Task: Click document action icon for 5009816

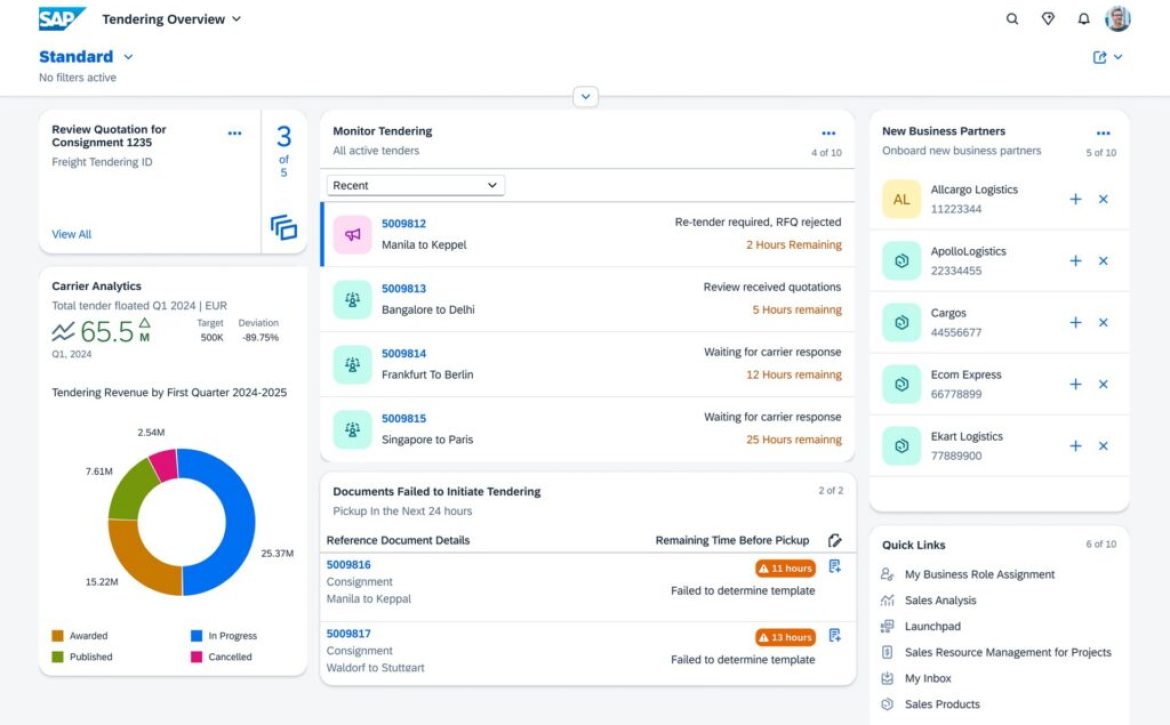Action: pyautogui.click(x=835, y=567)
